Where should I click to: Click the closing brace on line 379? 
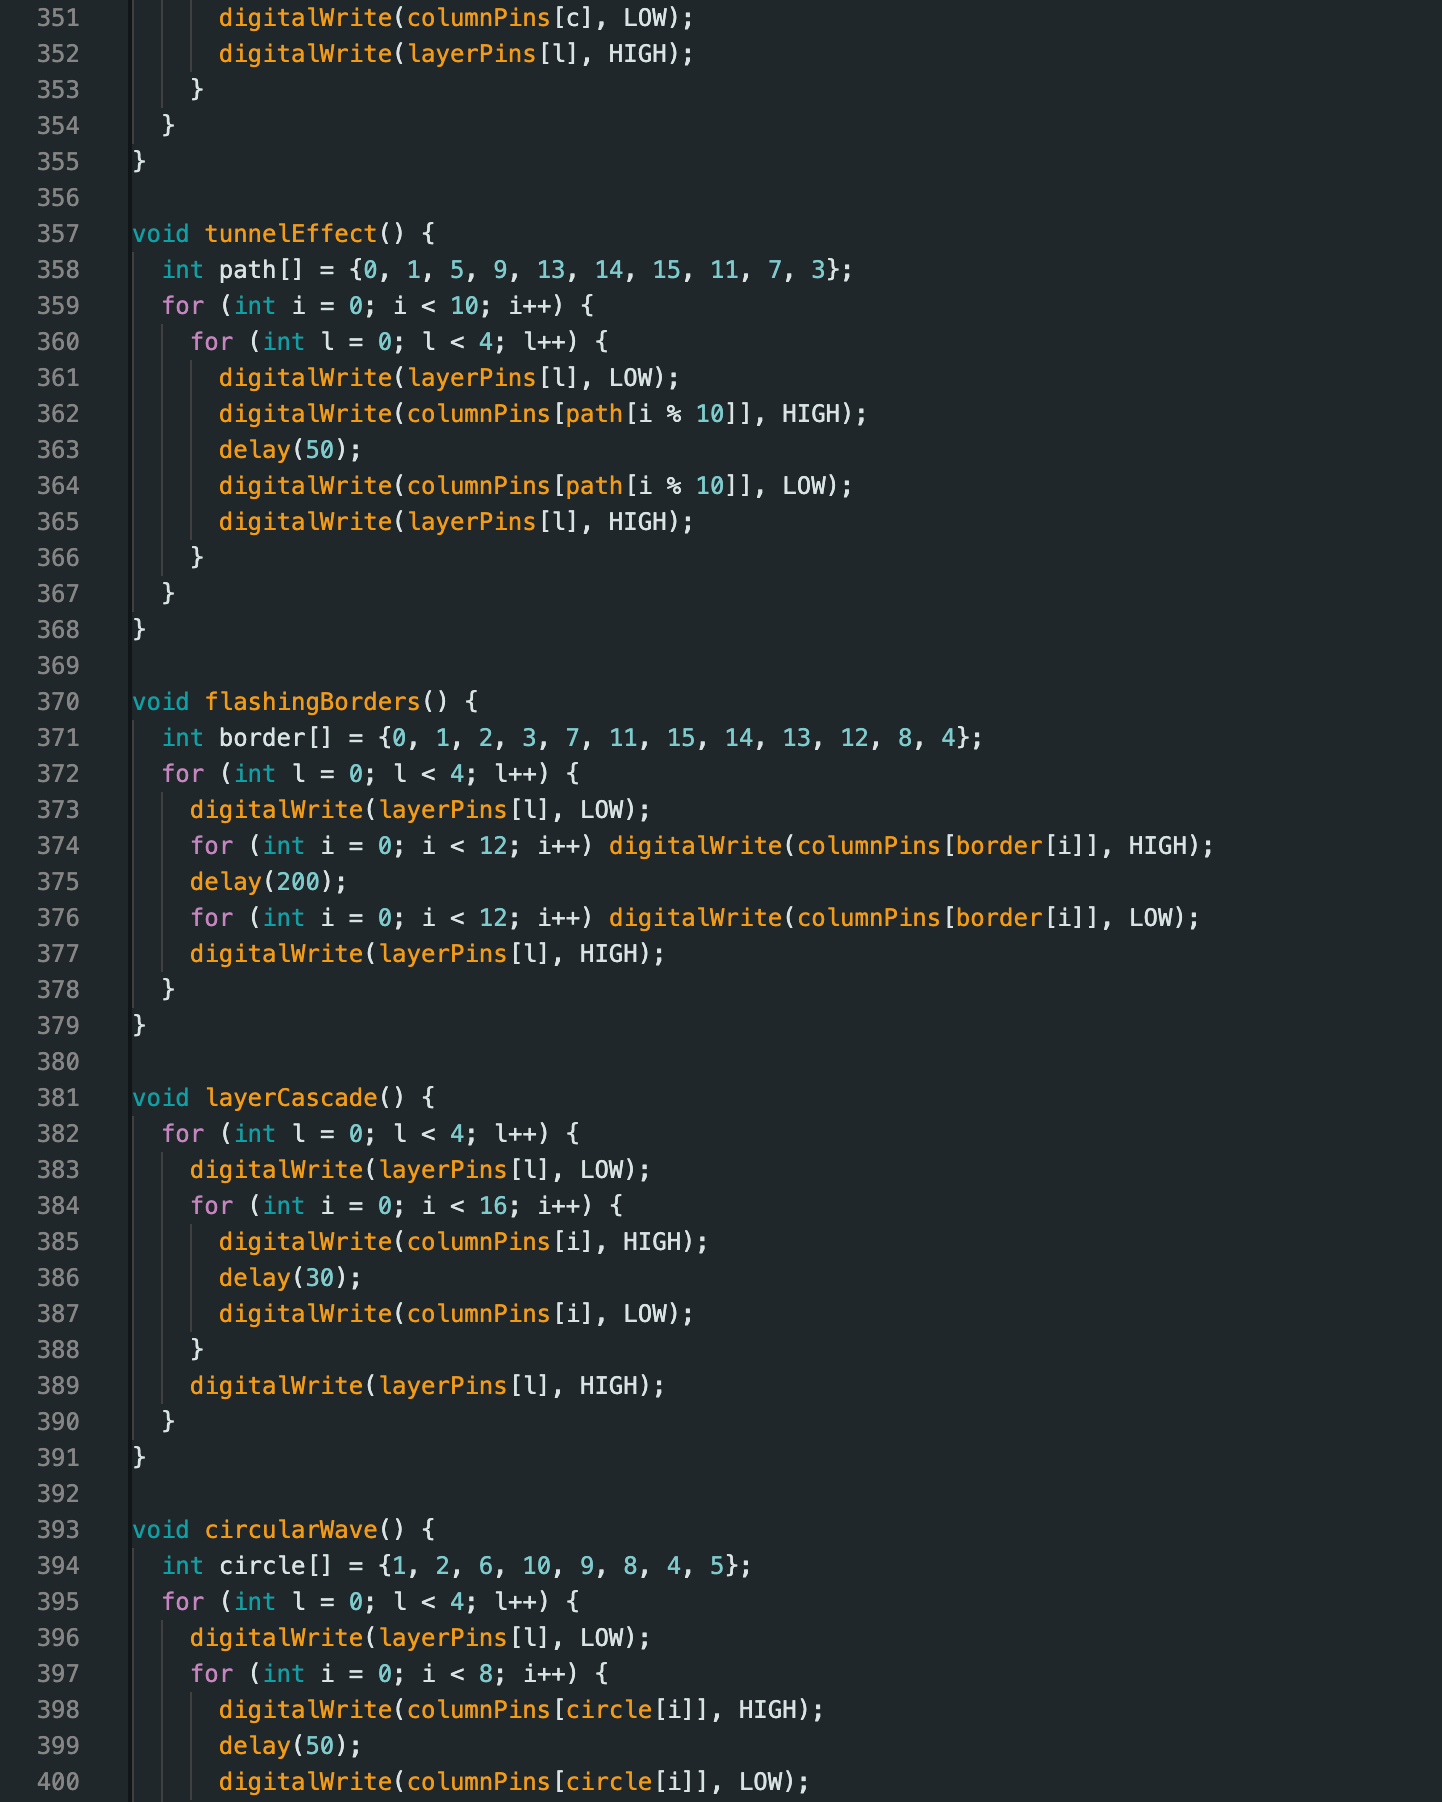pos(139,1026)
